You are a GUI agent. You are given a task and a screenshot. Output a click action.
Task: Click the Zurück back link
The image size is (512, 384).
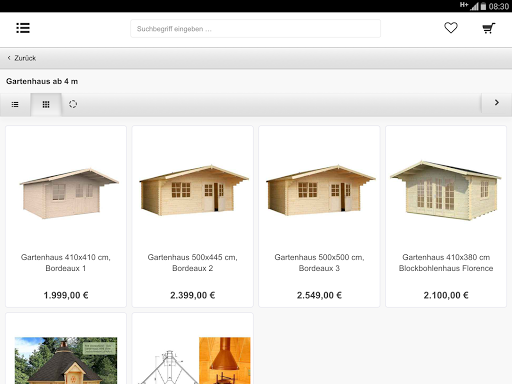click(x=25, y=58)
